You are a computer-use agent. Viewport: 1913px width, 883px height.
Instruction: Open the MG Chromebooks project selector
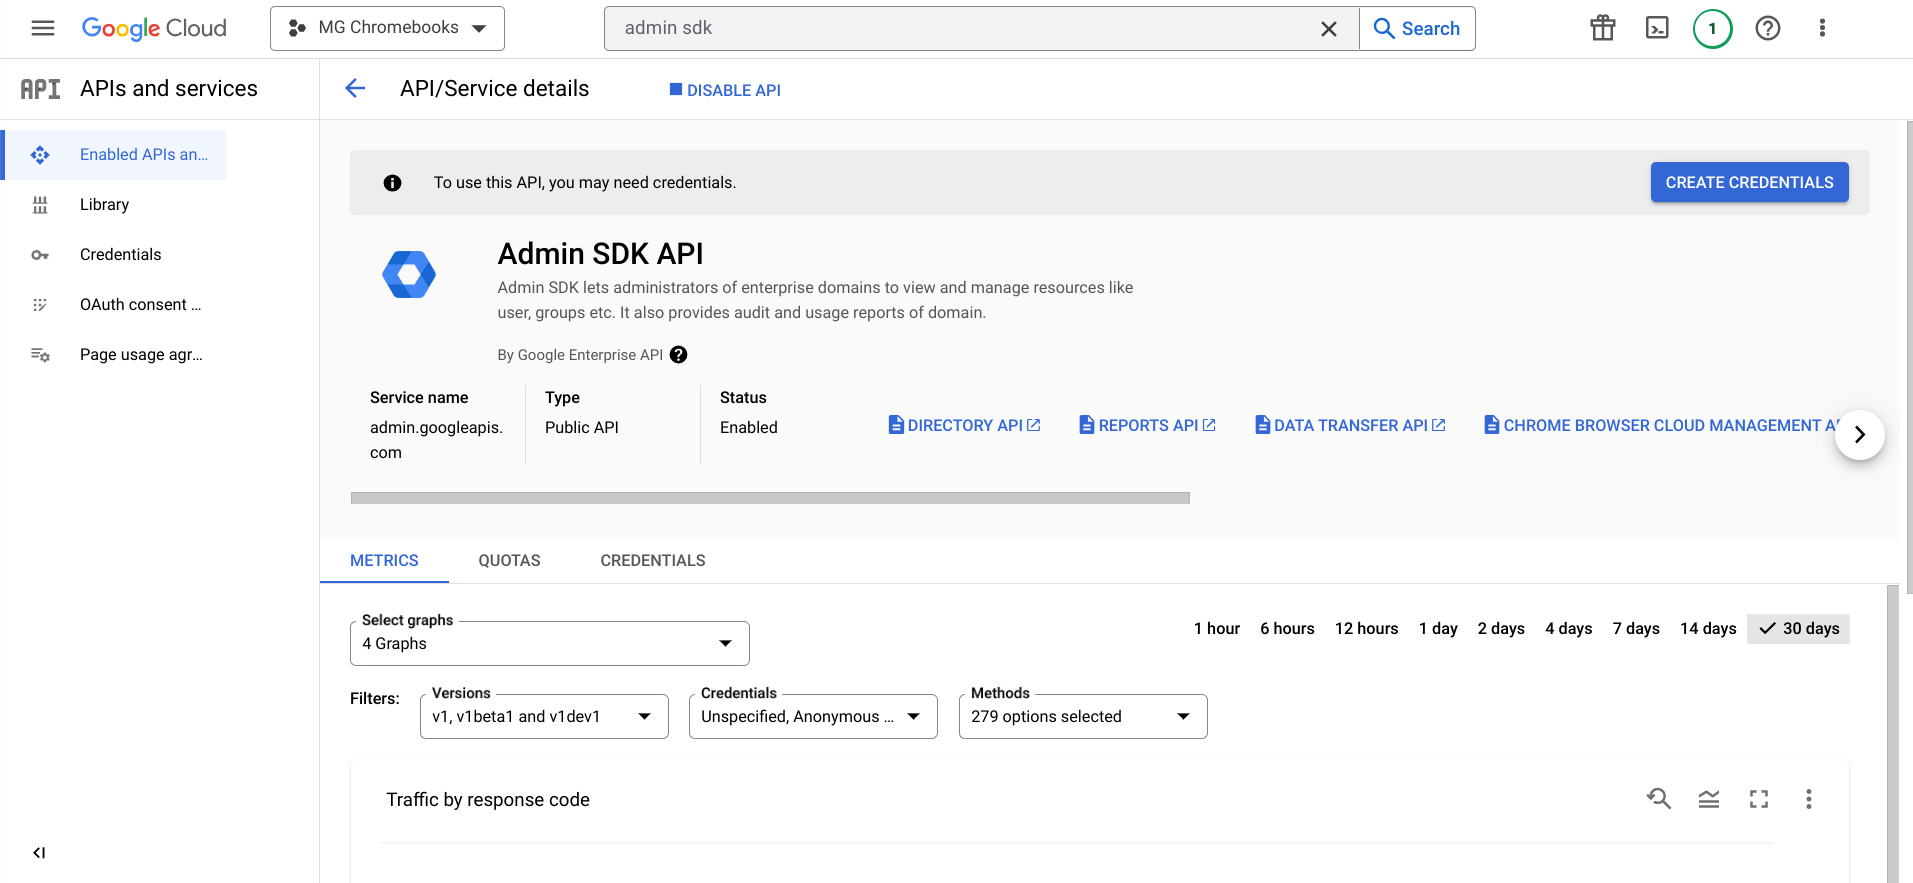[387, 28]
